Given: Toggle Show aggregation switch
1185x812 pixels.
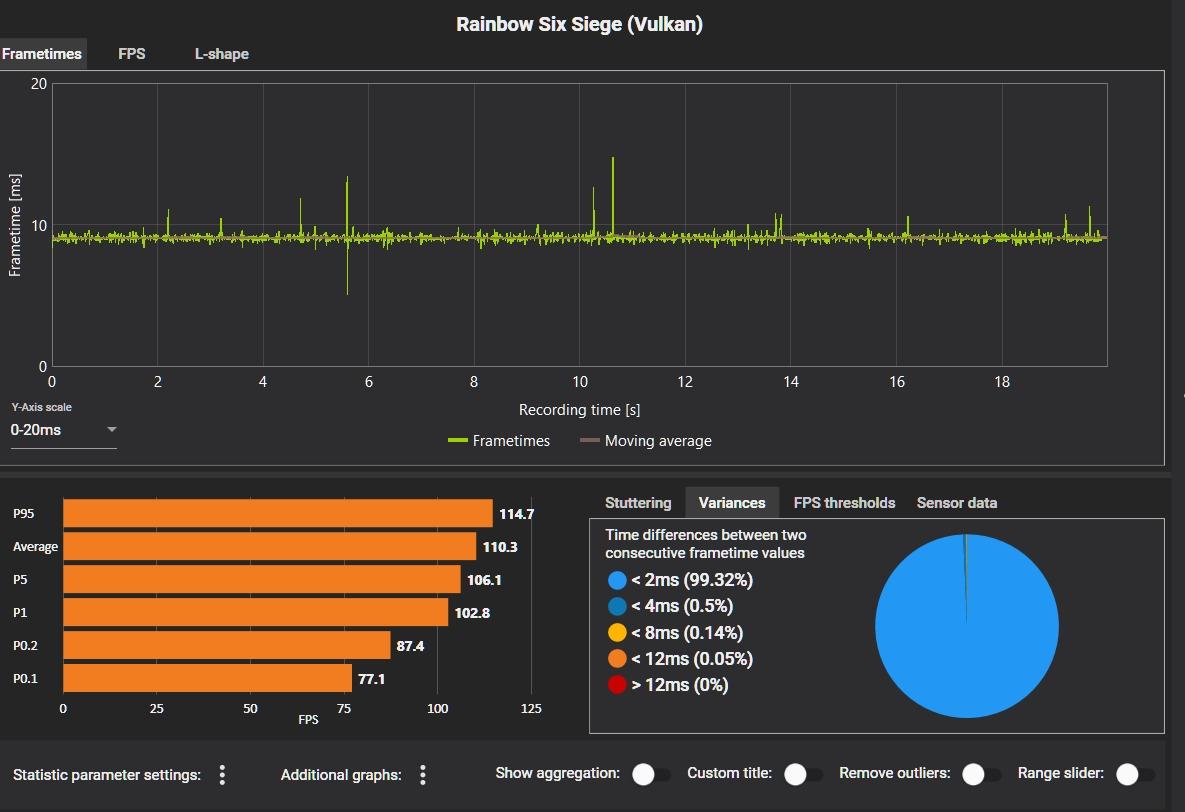Looking at the screenshot, I should point(651,774).
